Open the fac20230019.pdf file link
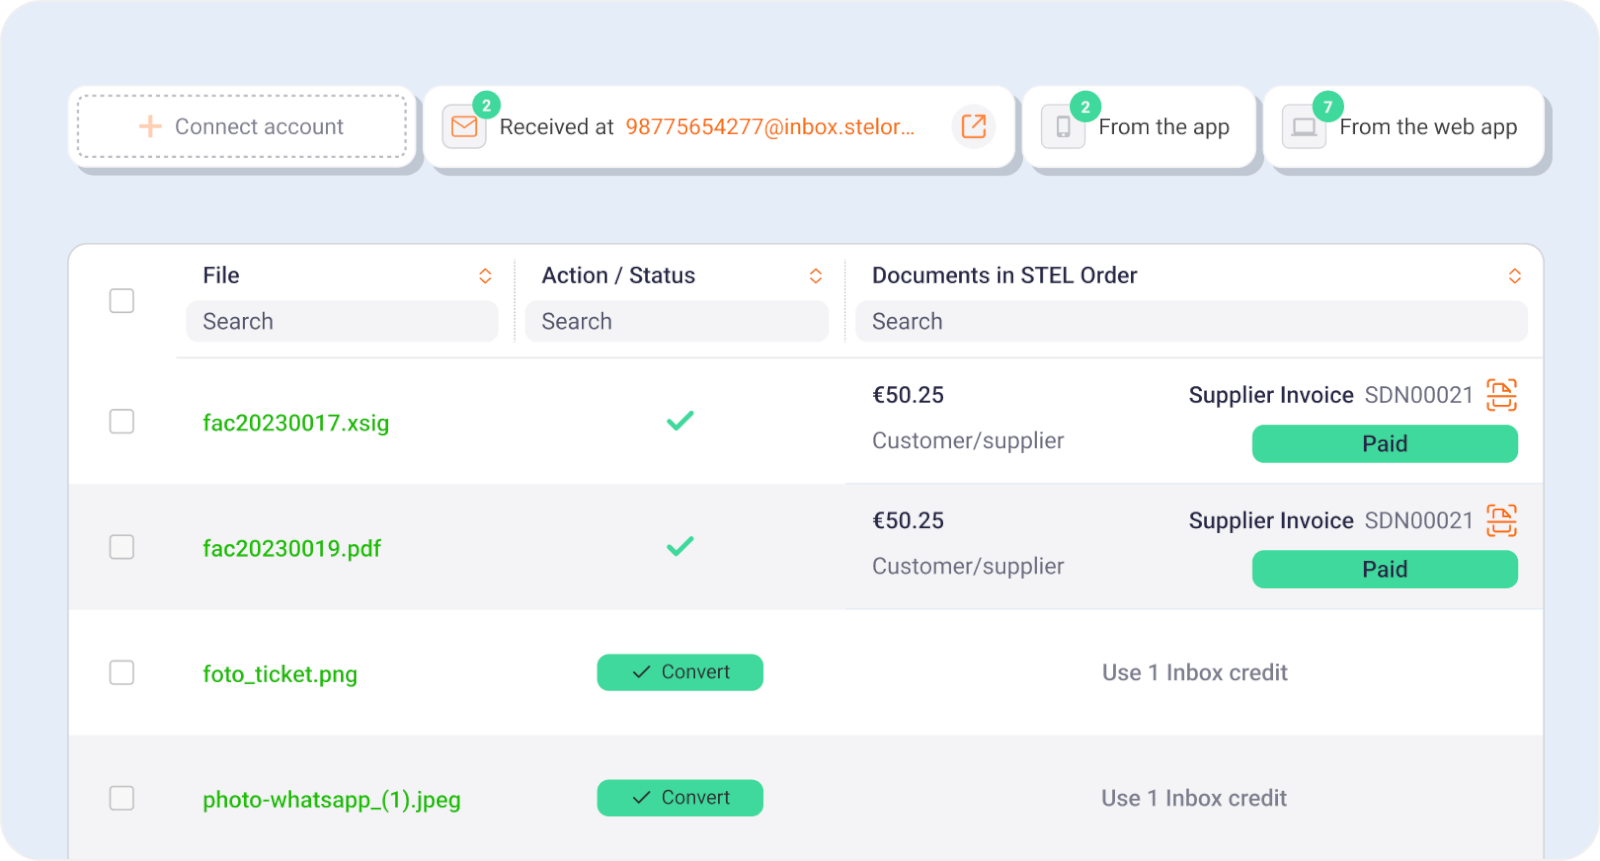Viewport: 1600px width, 861px height. [x=292, y=549]
